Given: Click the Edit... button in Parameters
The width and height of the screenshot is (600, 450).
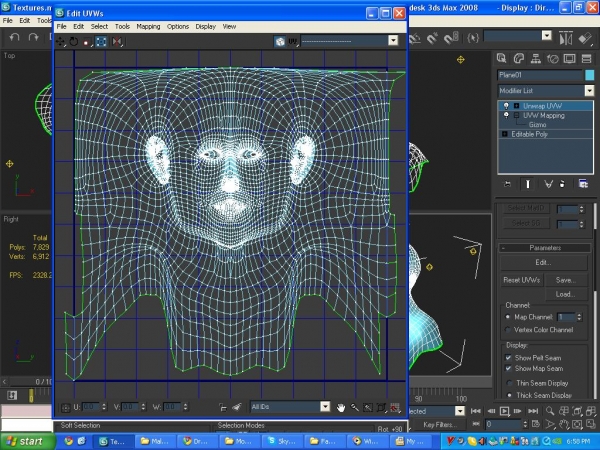Looking at the screenshot, I should pos(543,262).
